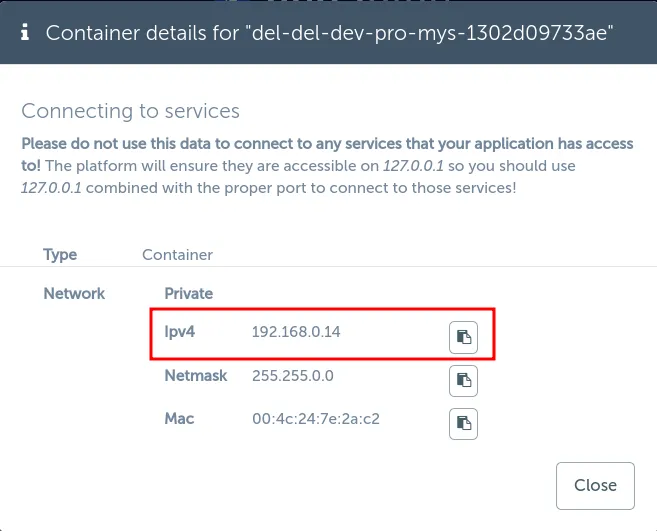Copy the Netmask value to clipboard
This screenshot has height=531, width=657.
(463, 380)
